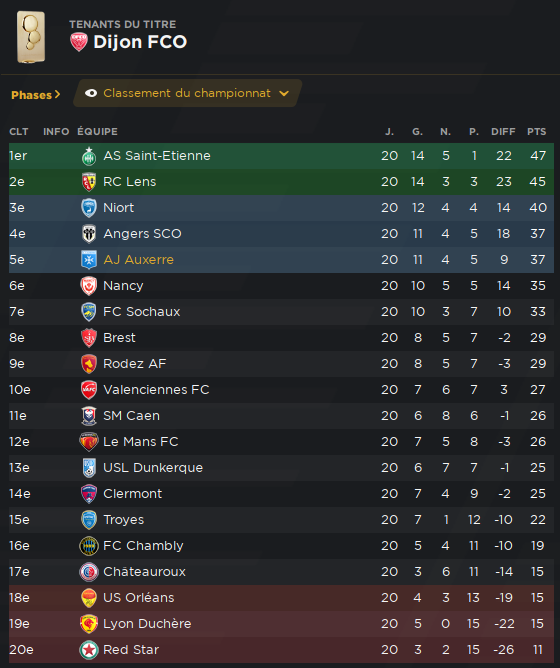Open the AJ Auxerre team link
560x668 pixels.
click(x=139, y=260)
